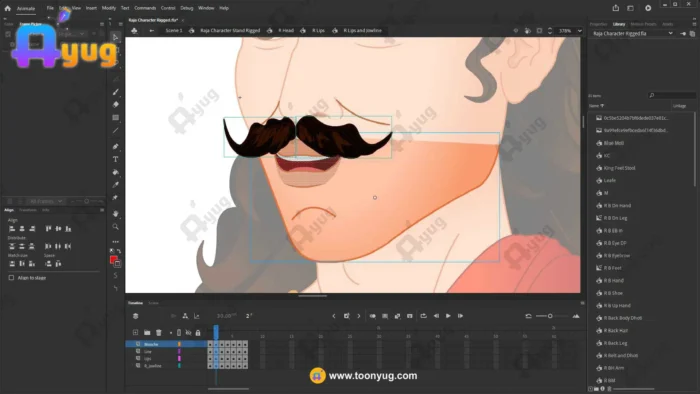Open the File menu

(x=50, y=8)
